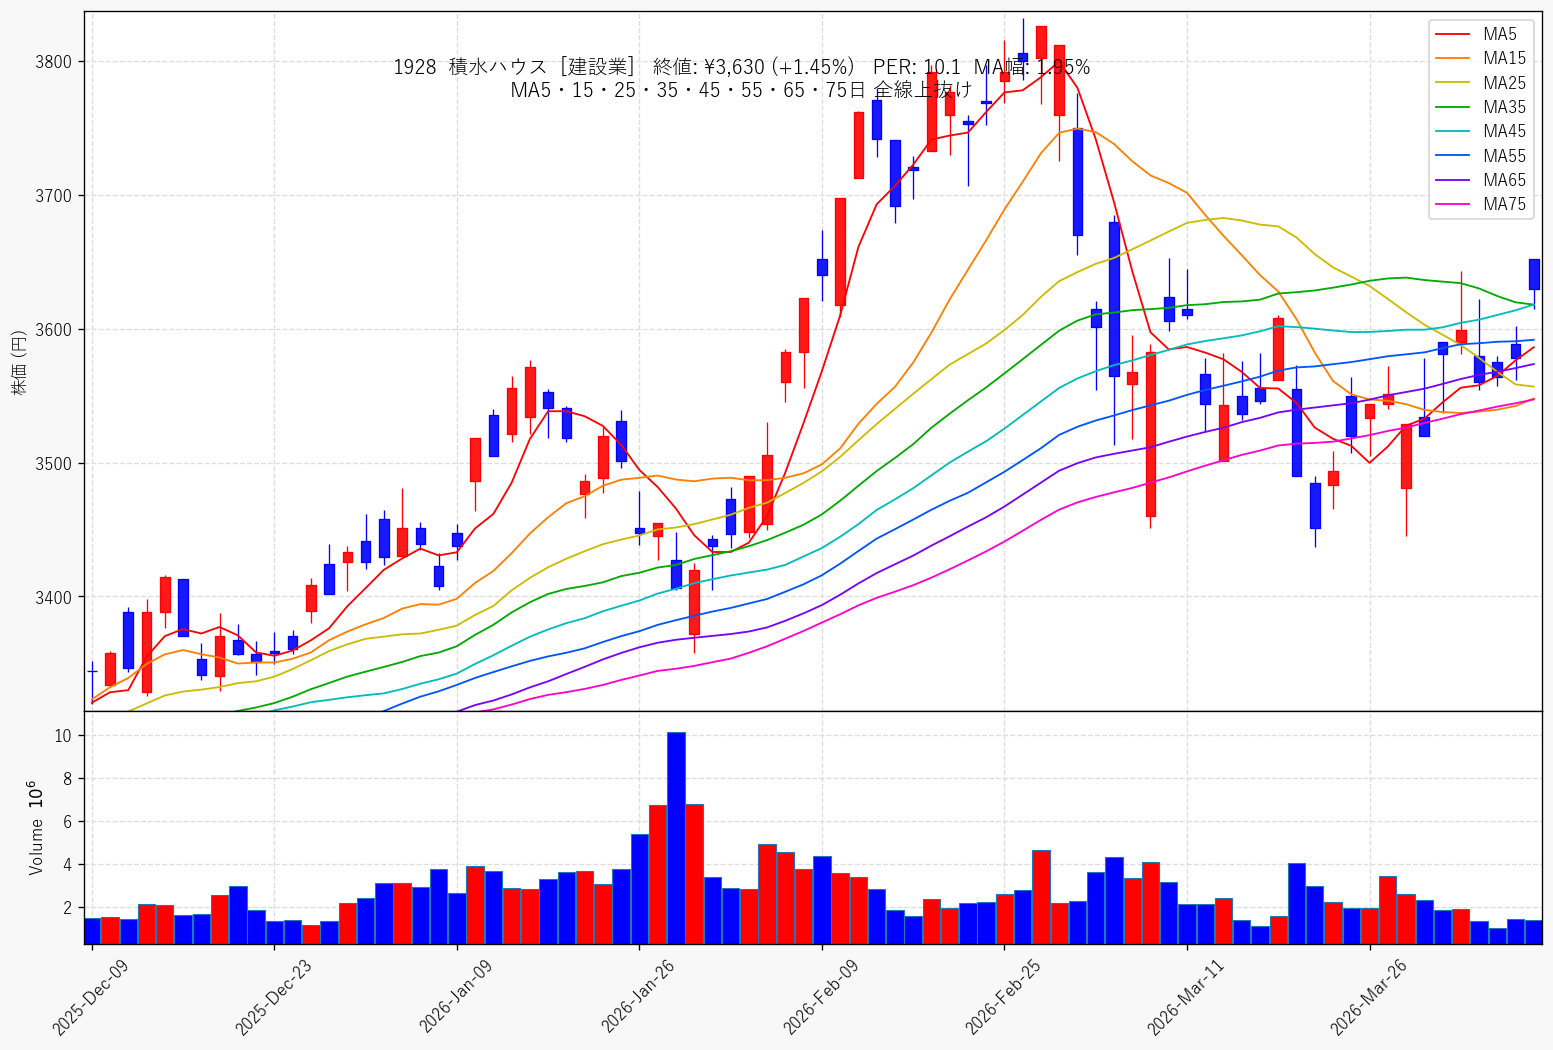Select the MA25 legend label
This screenshot has height=1050, width=1553.
tap(1505, 83)
